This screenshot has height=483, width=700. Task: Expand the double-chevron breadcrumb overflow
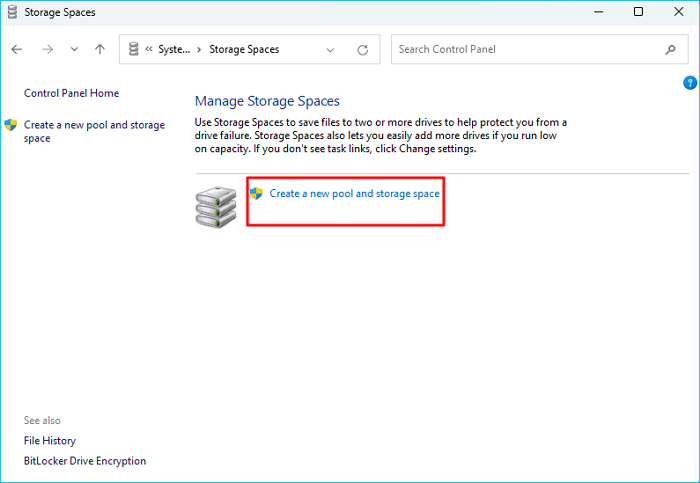pyautogui.click(x=148, y=49)
